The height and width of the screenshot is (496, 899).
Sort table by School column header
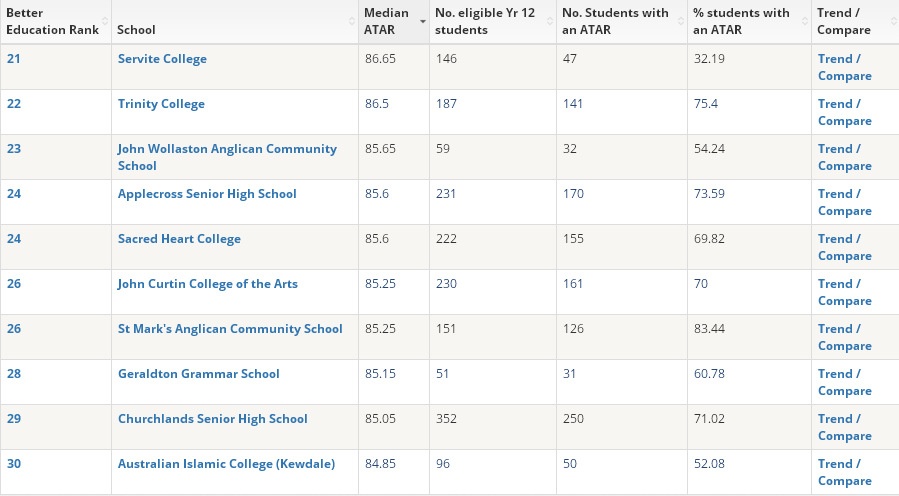136,30
